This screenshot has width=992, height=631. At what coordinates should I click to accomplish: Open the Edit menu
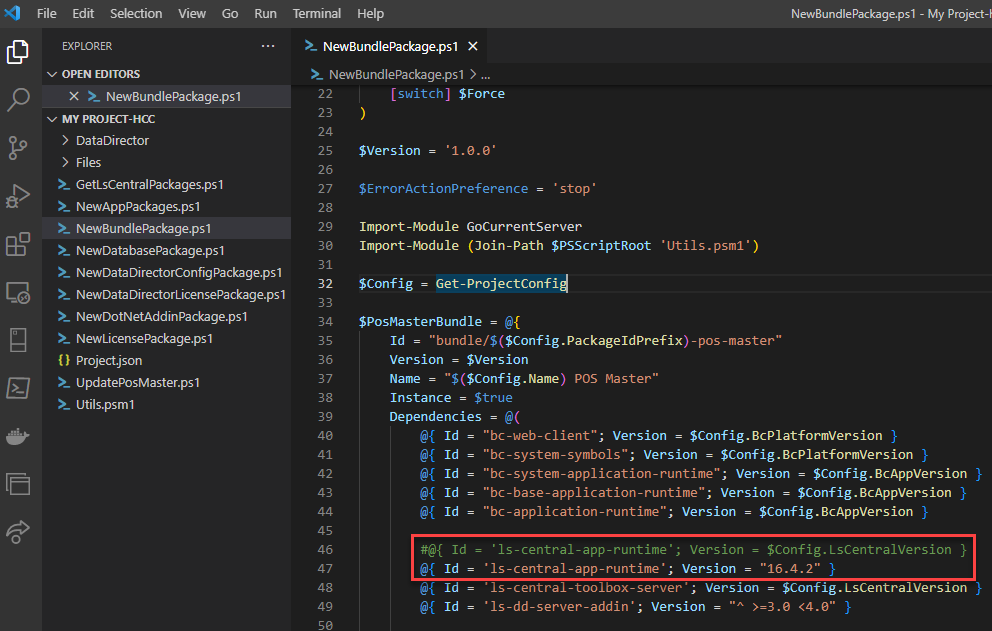[x=83, y=13]
